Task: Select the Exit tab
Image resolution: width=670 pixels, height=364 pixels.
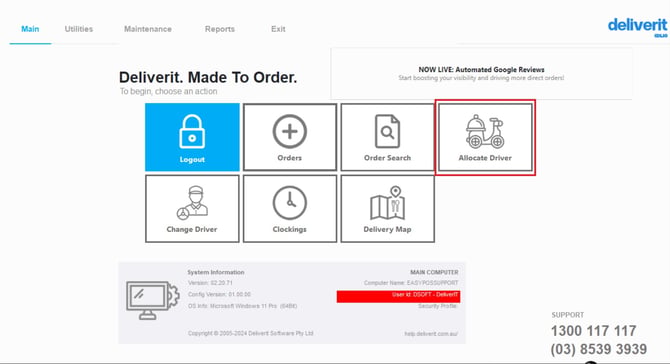Action: (x=278, y=29)
